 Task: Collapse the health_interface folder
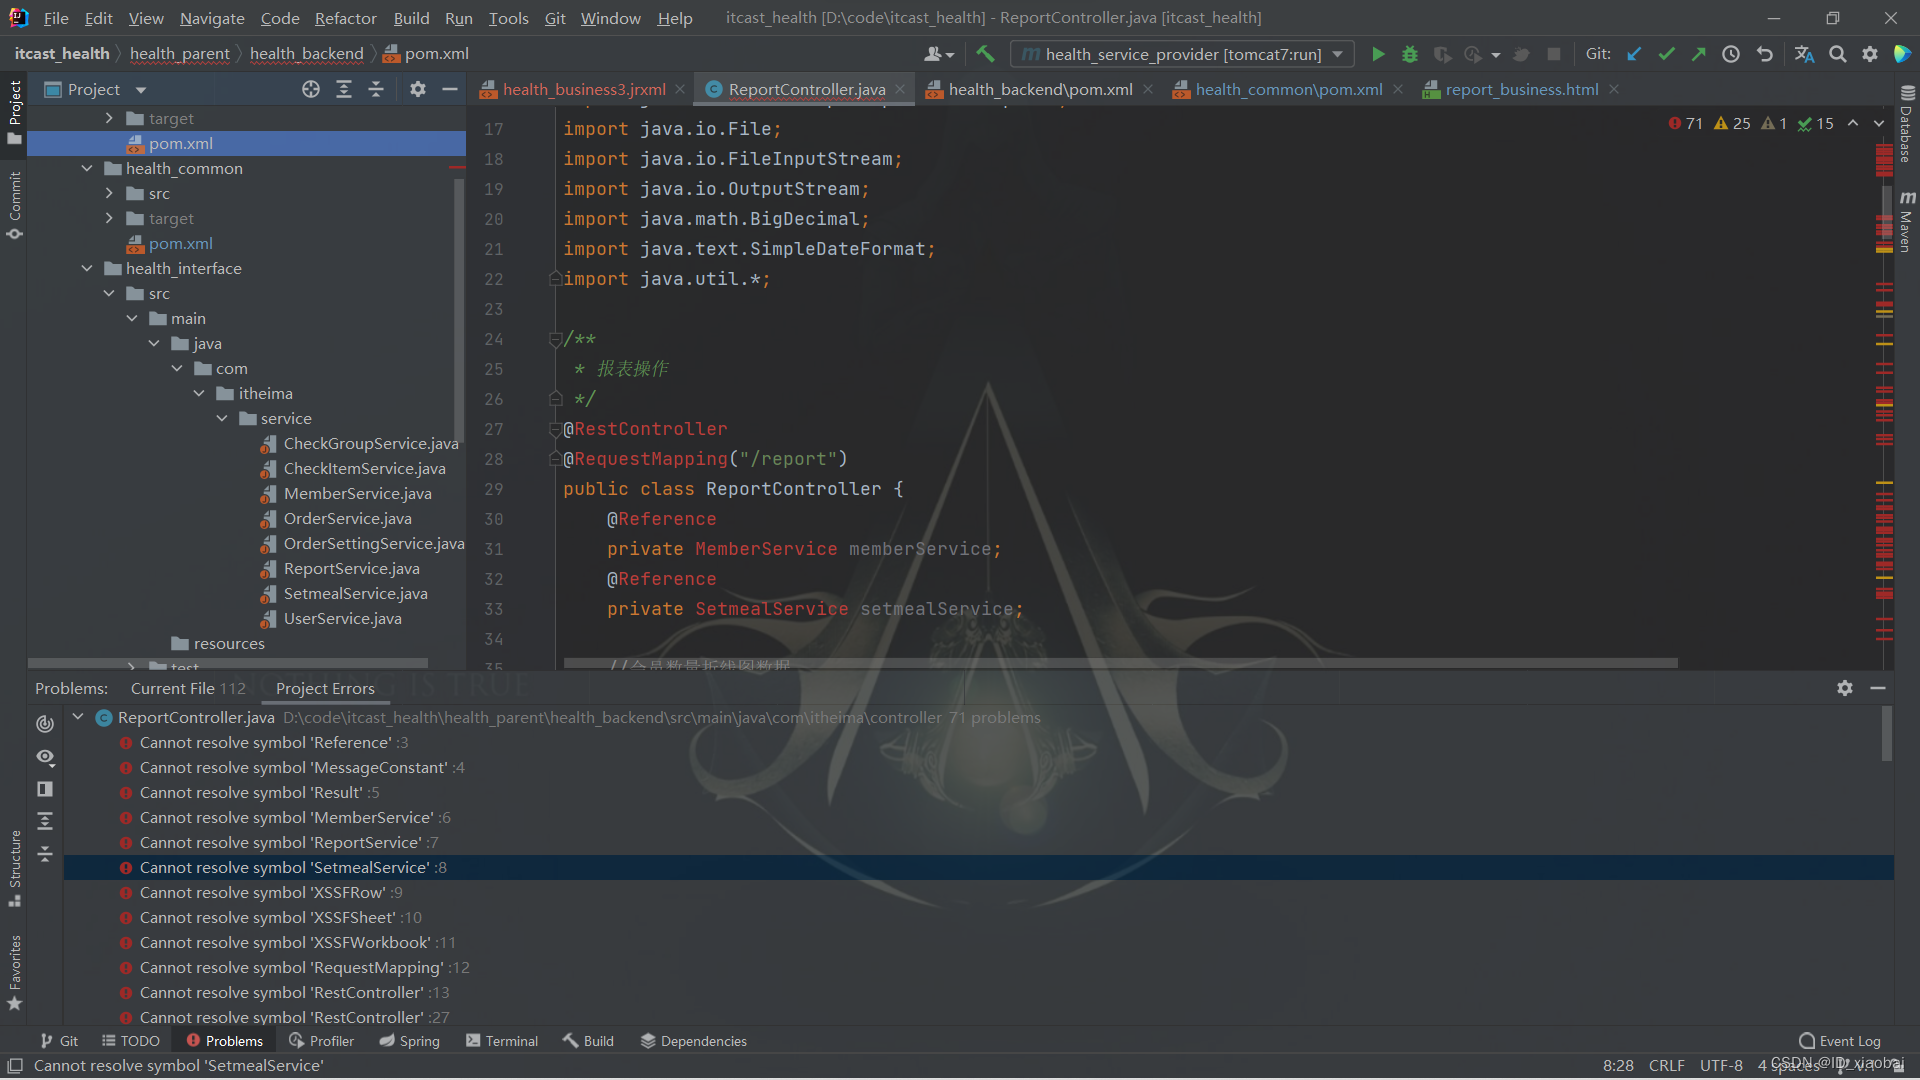pos(87,268)
